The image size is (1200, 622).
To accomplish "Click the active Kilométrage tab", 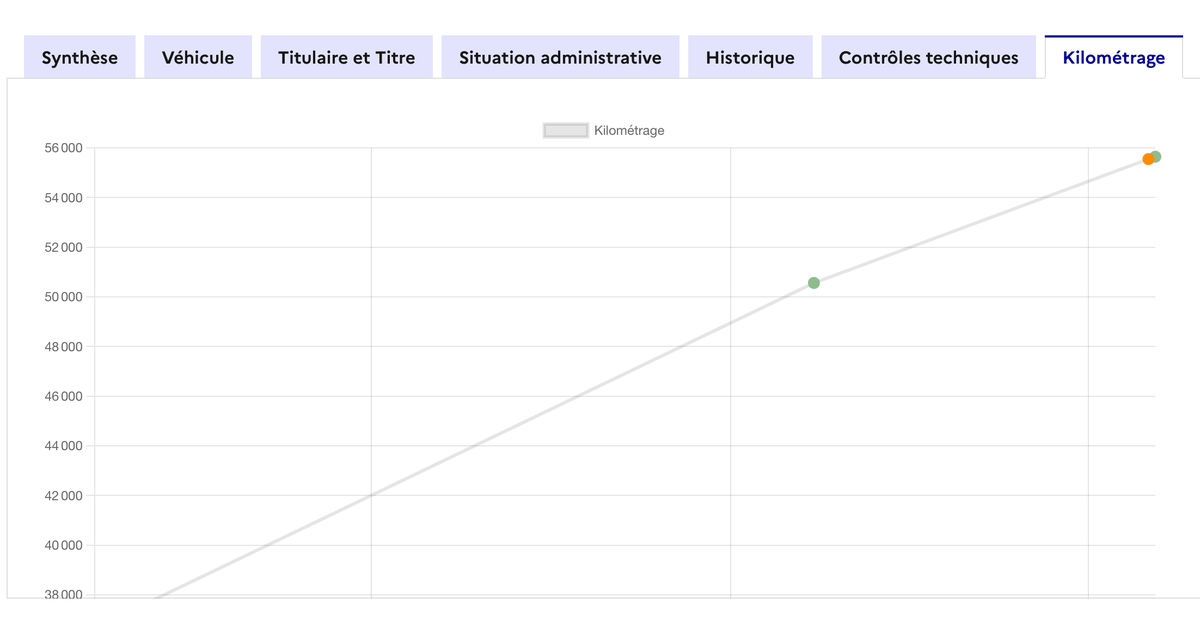I will coord(1113,58).
